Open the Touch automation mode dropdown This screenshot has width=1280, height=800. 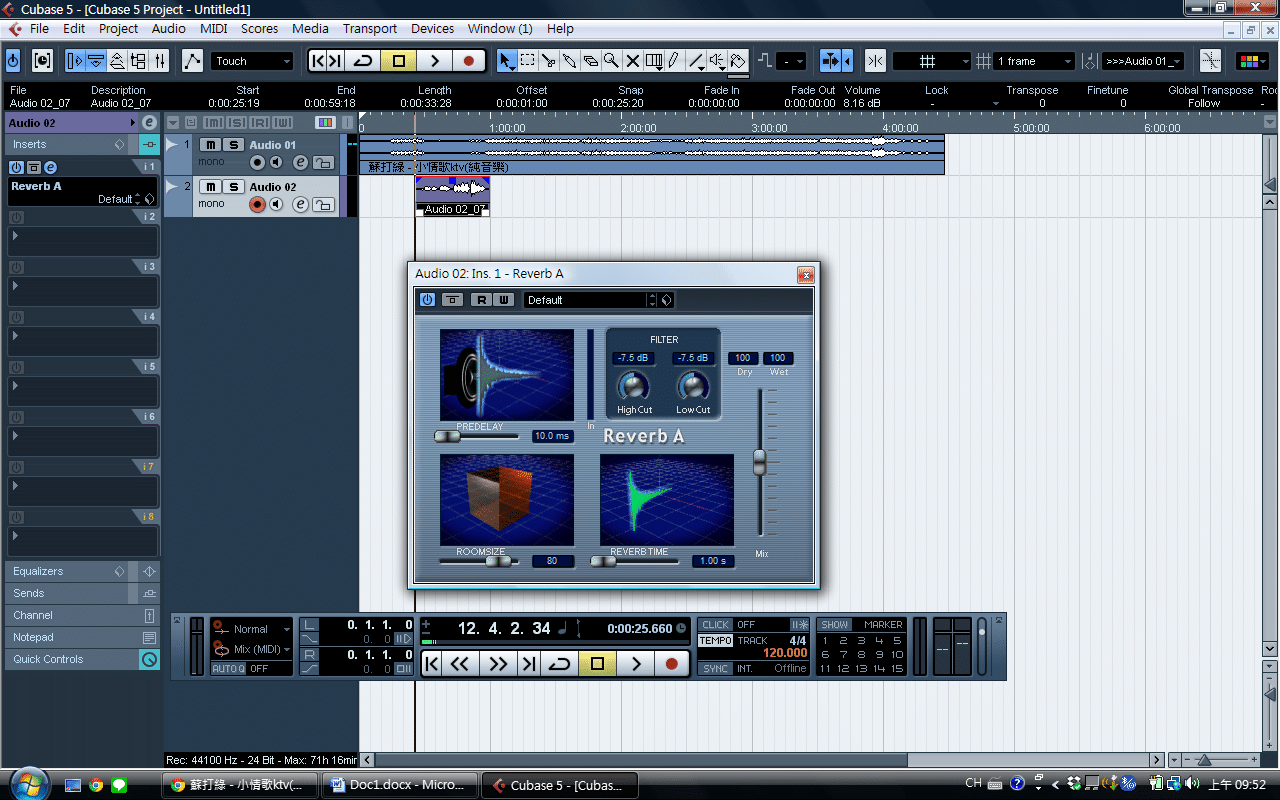(x=252, y=61)
